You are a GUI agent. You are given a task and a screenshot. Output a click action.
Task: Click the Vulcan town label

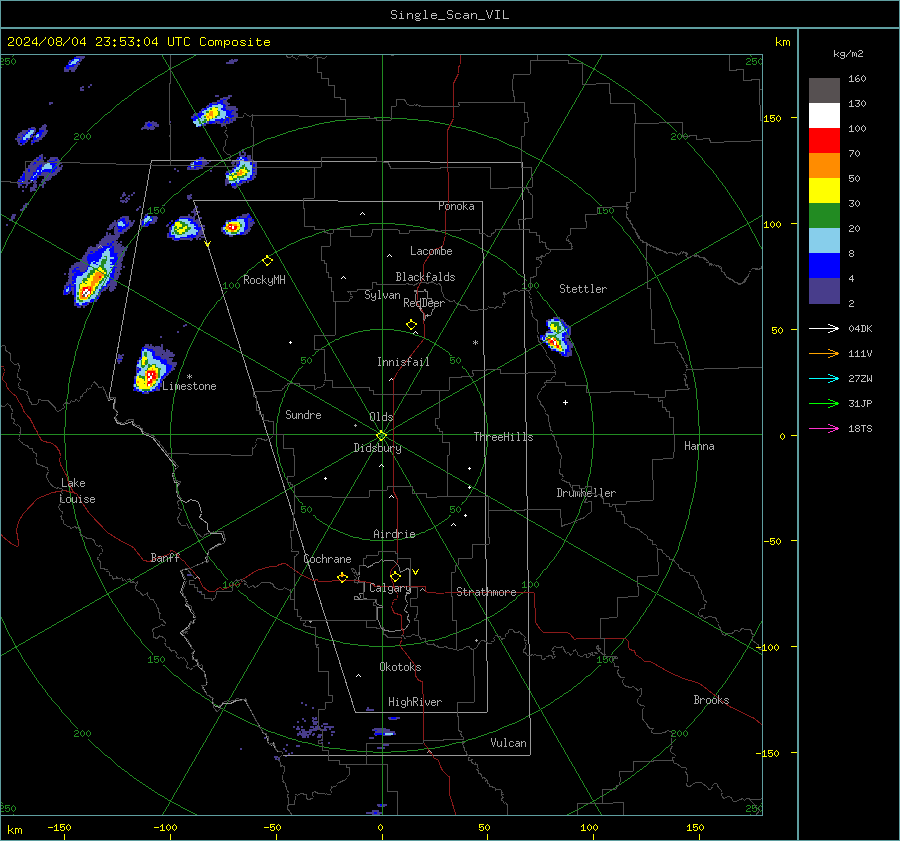pyautogui.click(x=508, y=743)
